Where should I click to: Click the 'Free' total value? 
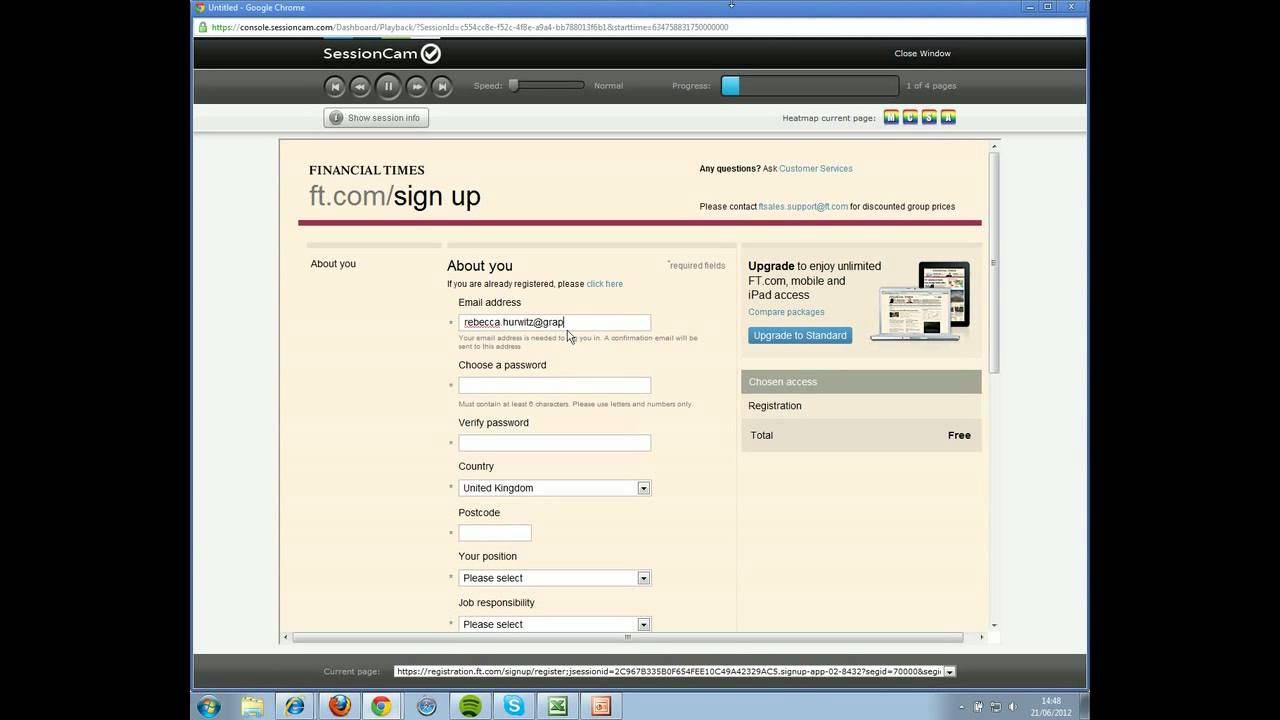pos(959,436)
